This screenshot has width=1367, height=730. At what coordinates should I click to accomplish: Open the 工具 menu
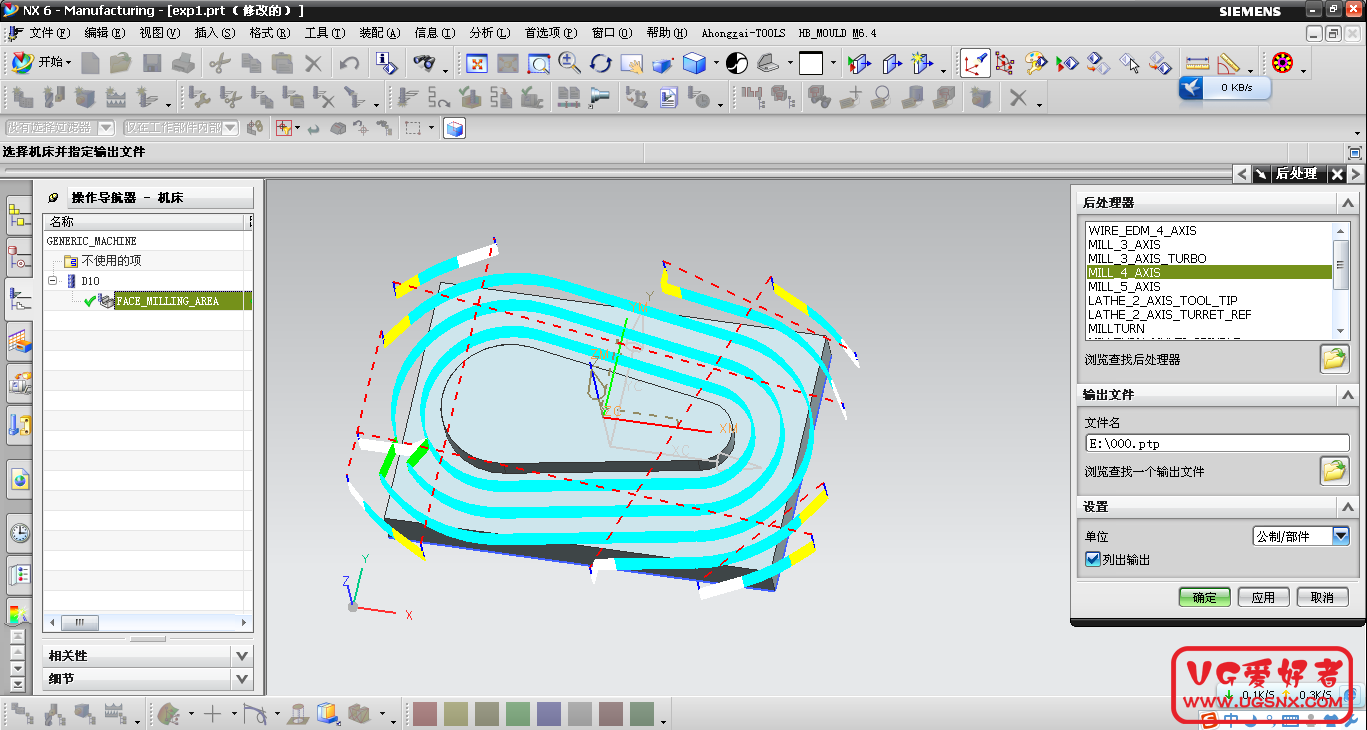[325, 33]
